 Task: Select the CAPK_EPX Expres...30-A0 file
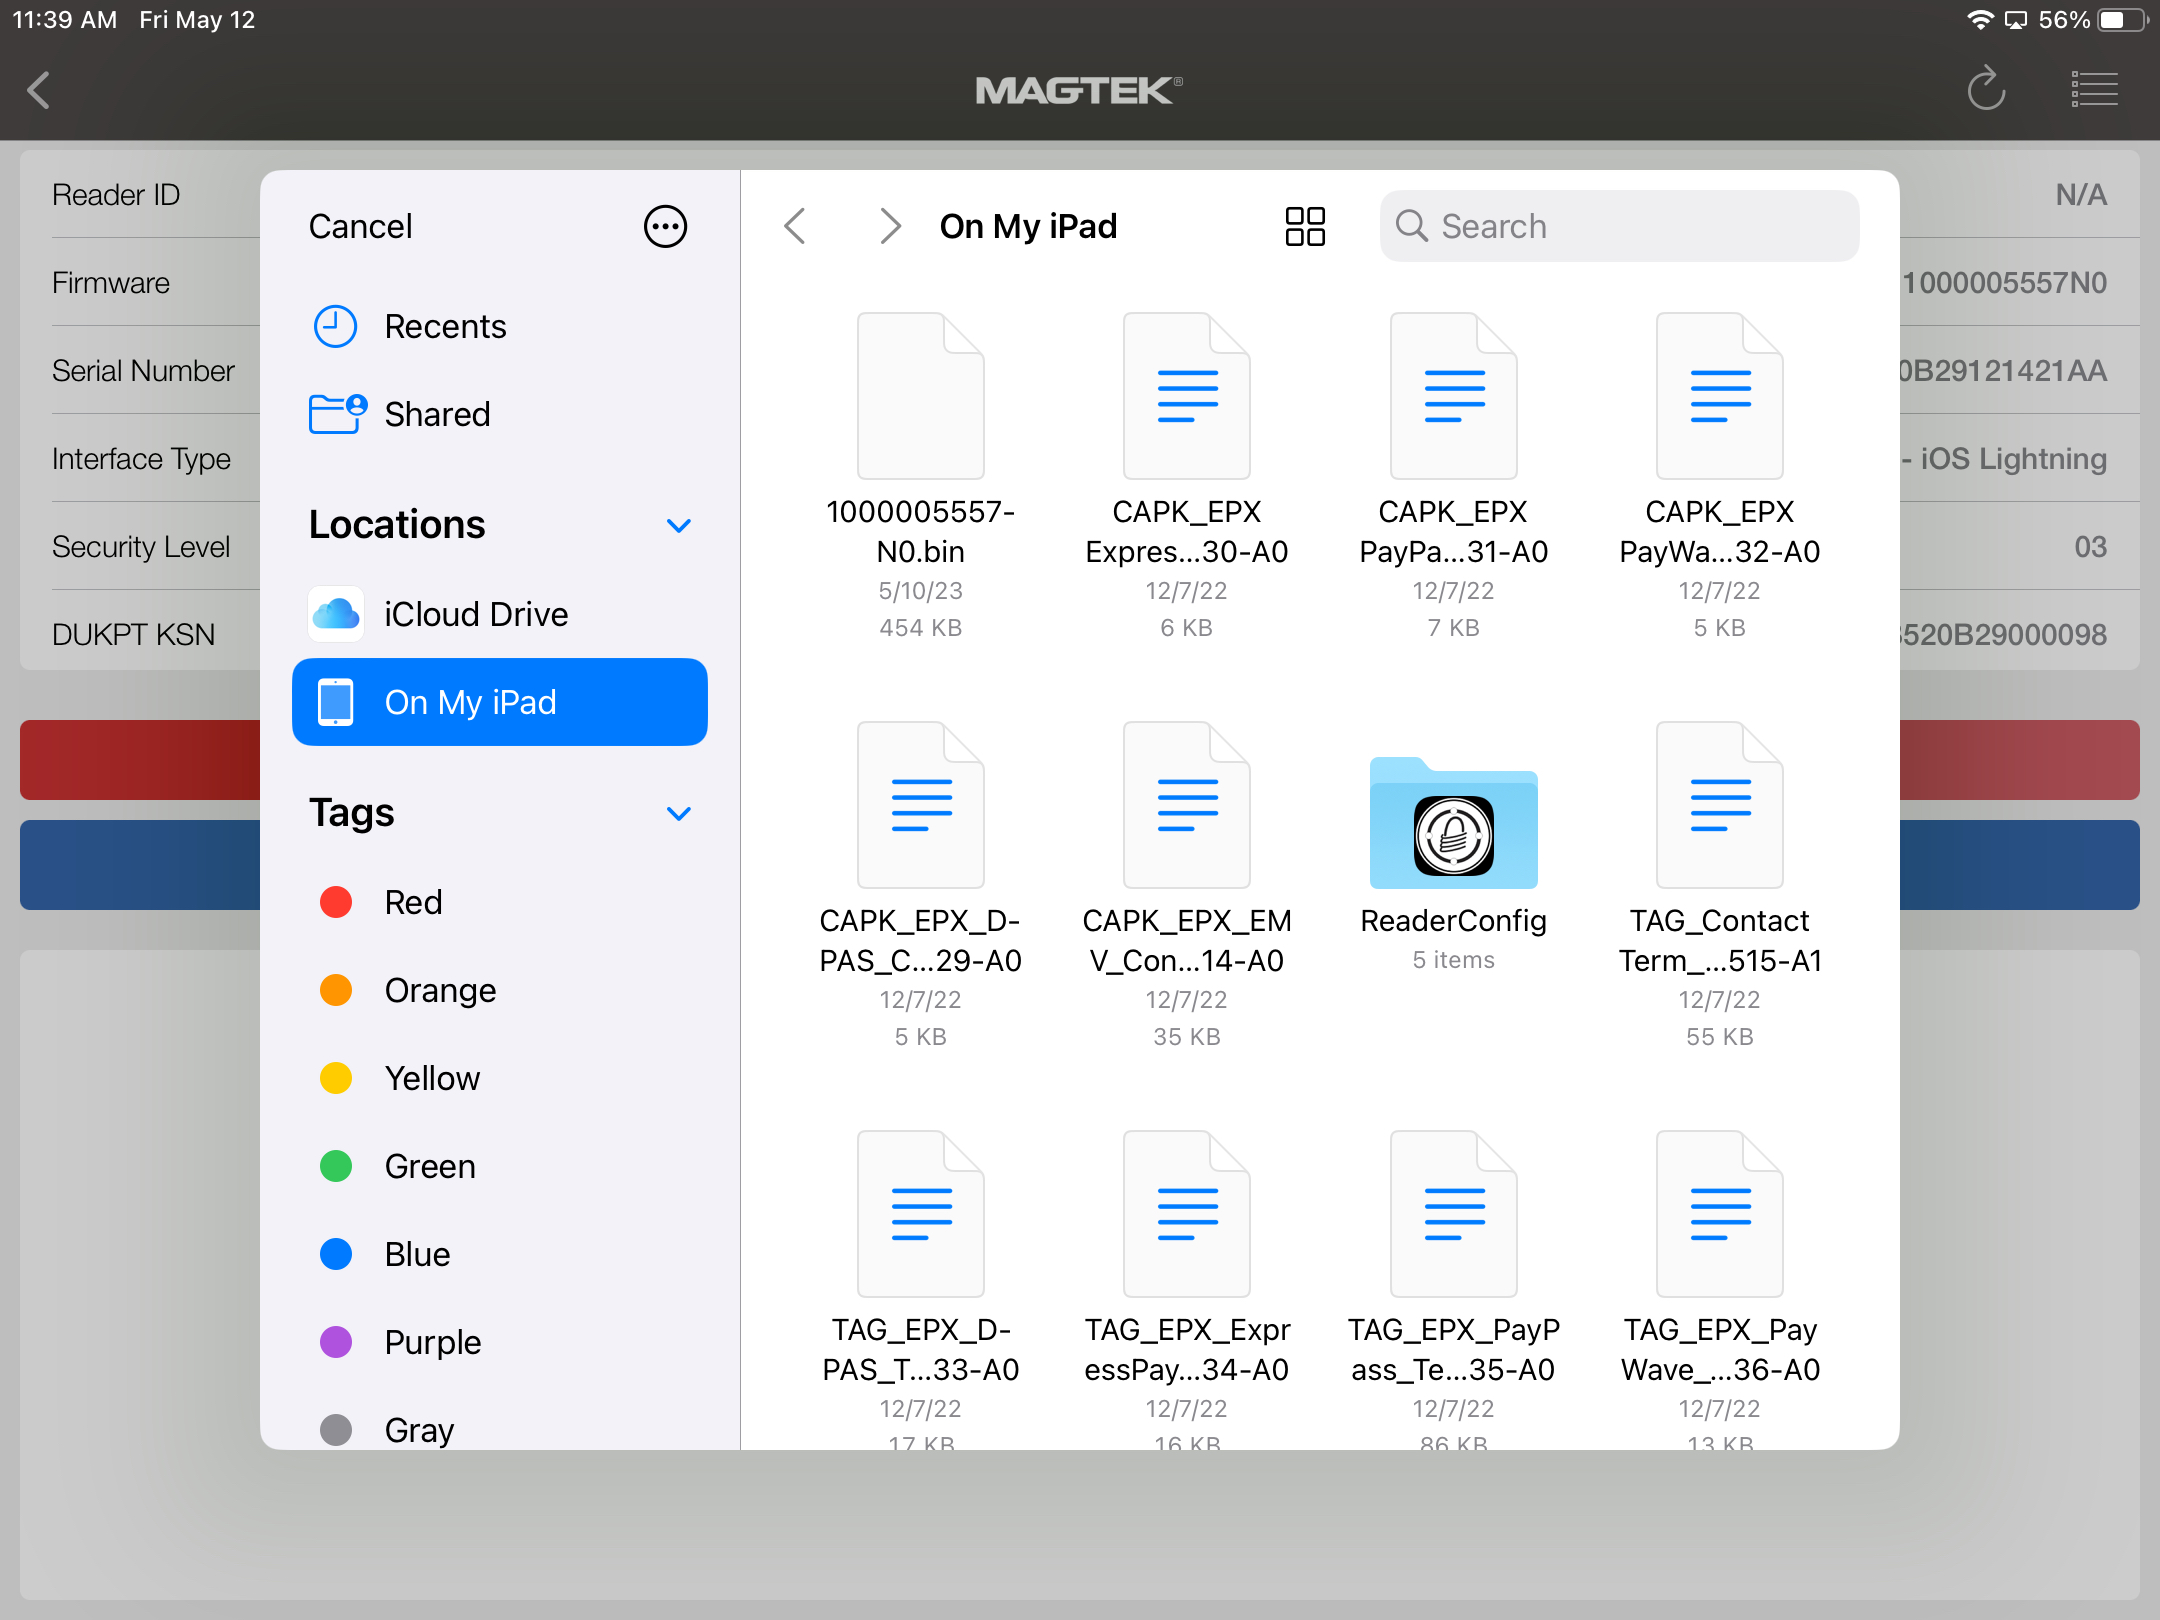click(x=1187, y=475)
